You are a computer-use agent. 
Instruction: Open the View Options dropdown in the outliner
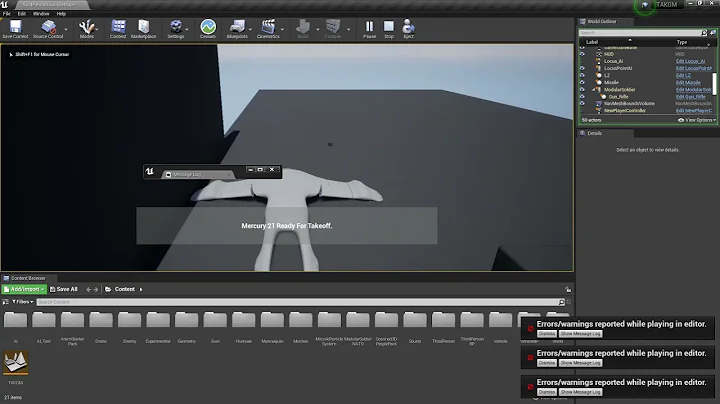[x=697, y=120]
